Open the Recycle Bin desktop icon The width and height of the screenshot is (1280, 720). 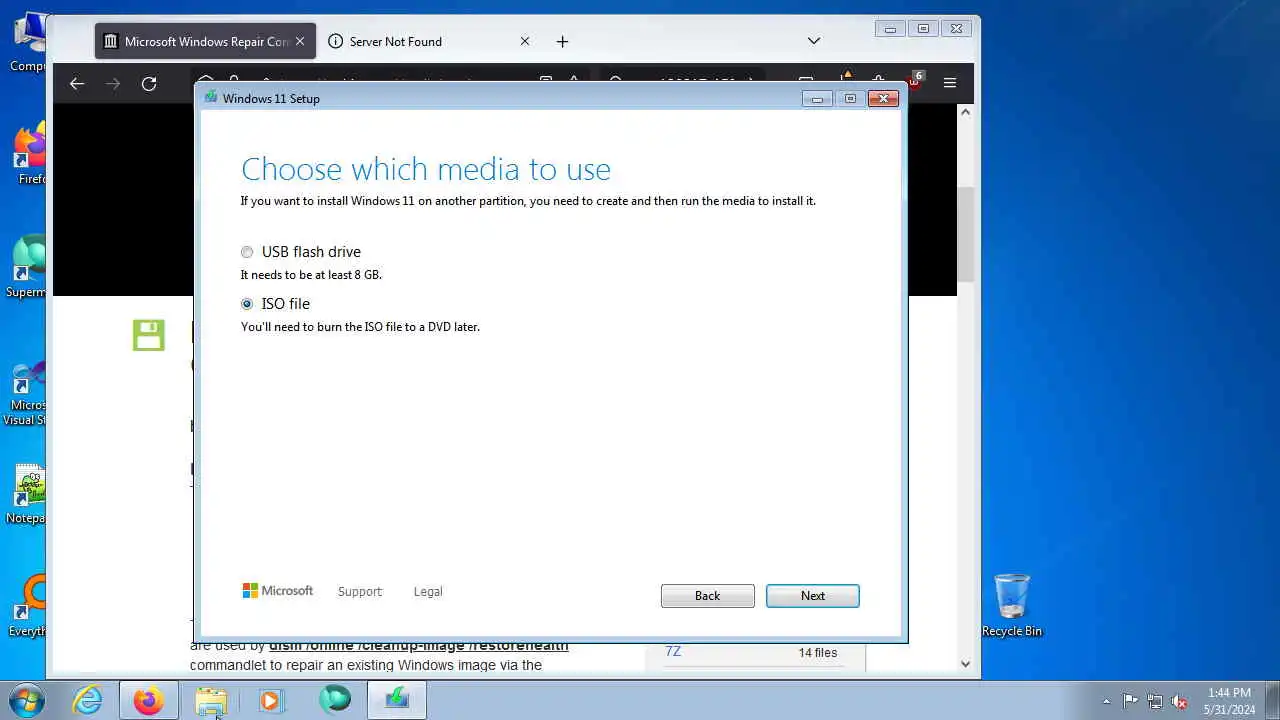click(x=1012, y=606)
